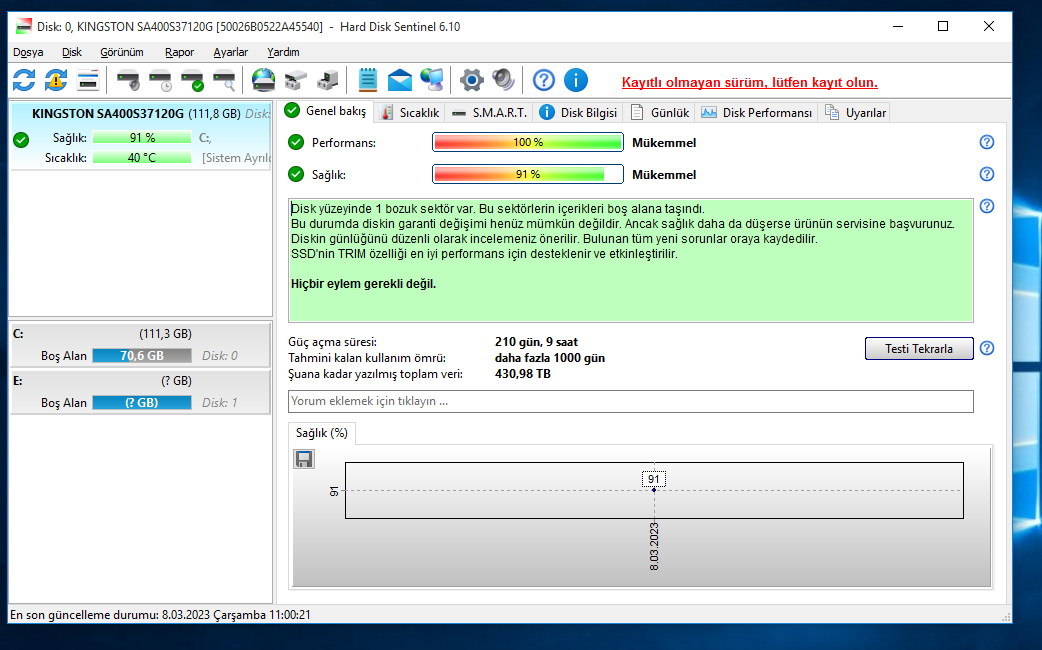Click the blue refresh arrows toolbar icon
The image size is (1042, 650).
tap(24, 80)
